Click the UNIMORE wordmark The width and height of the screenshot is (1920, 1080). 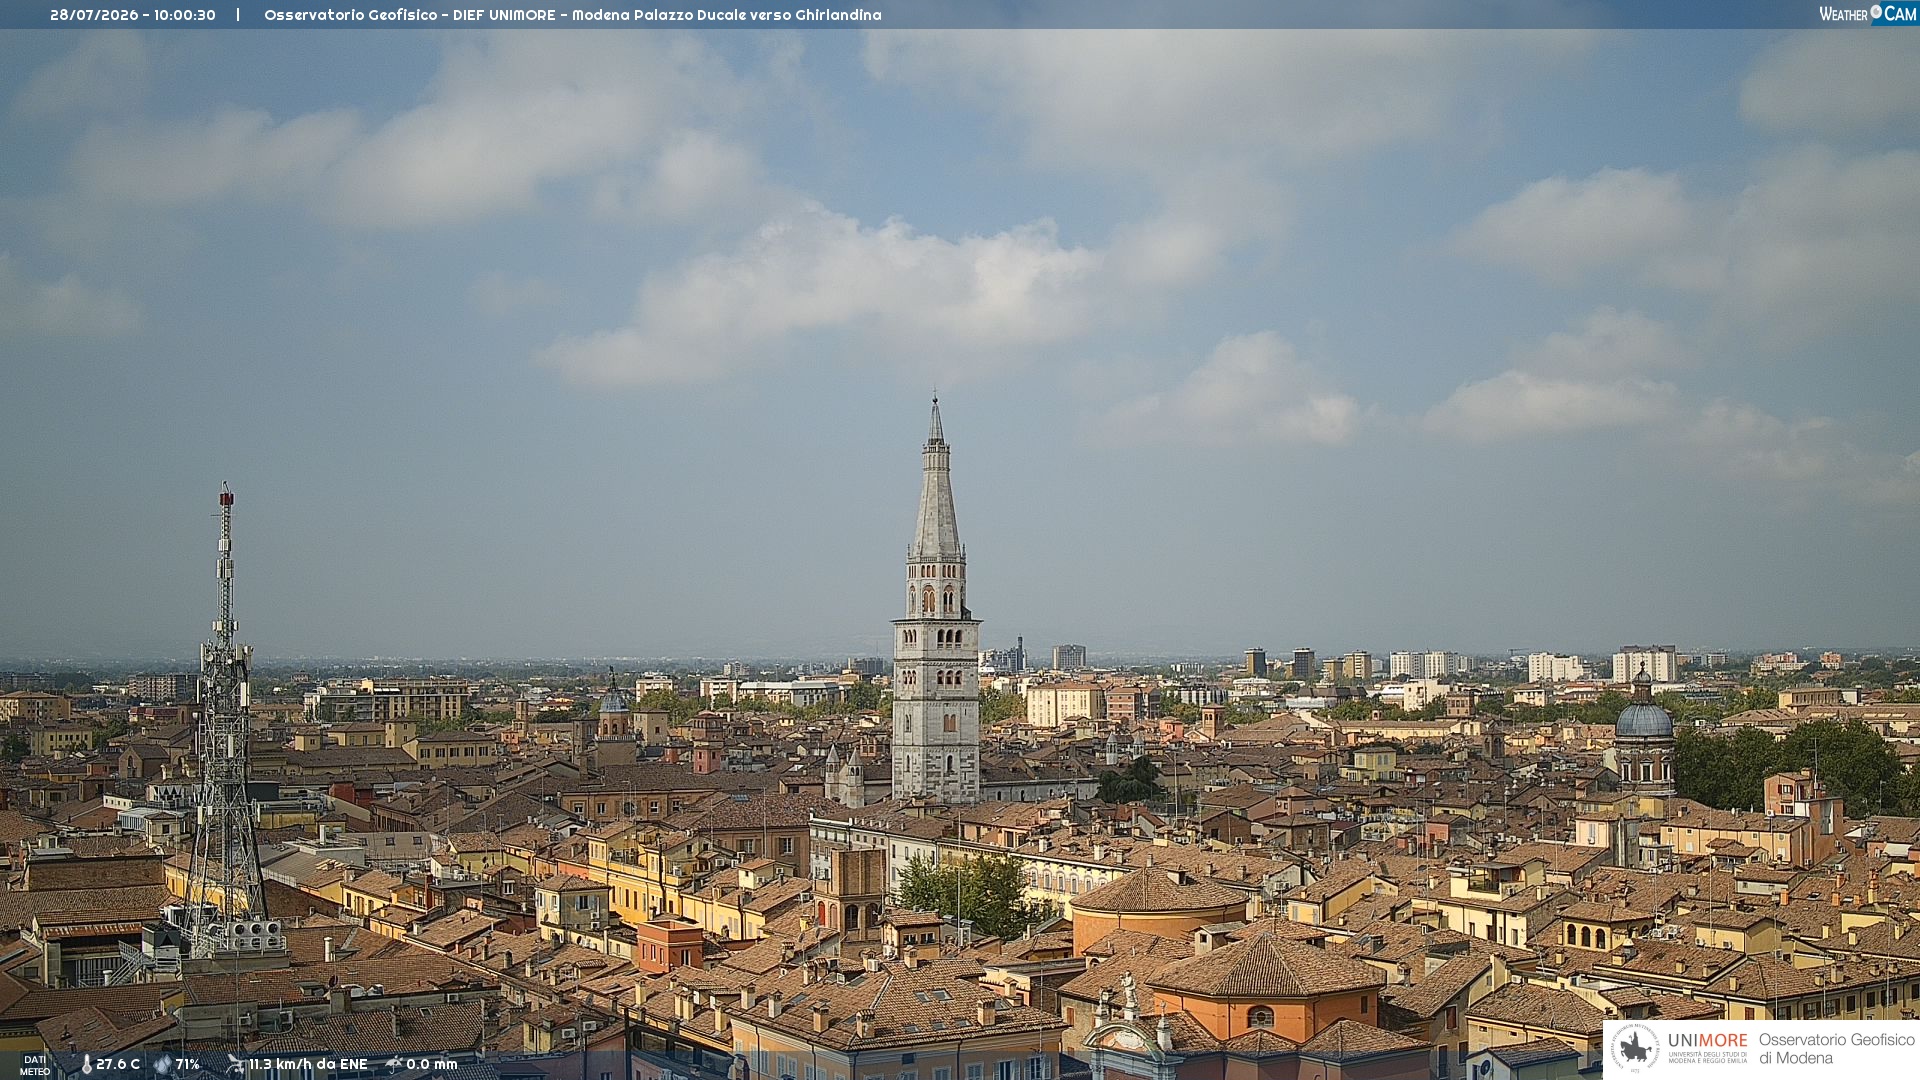click(1708, 1041)
